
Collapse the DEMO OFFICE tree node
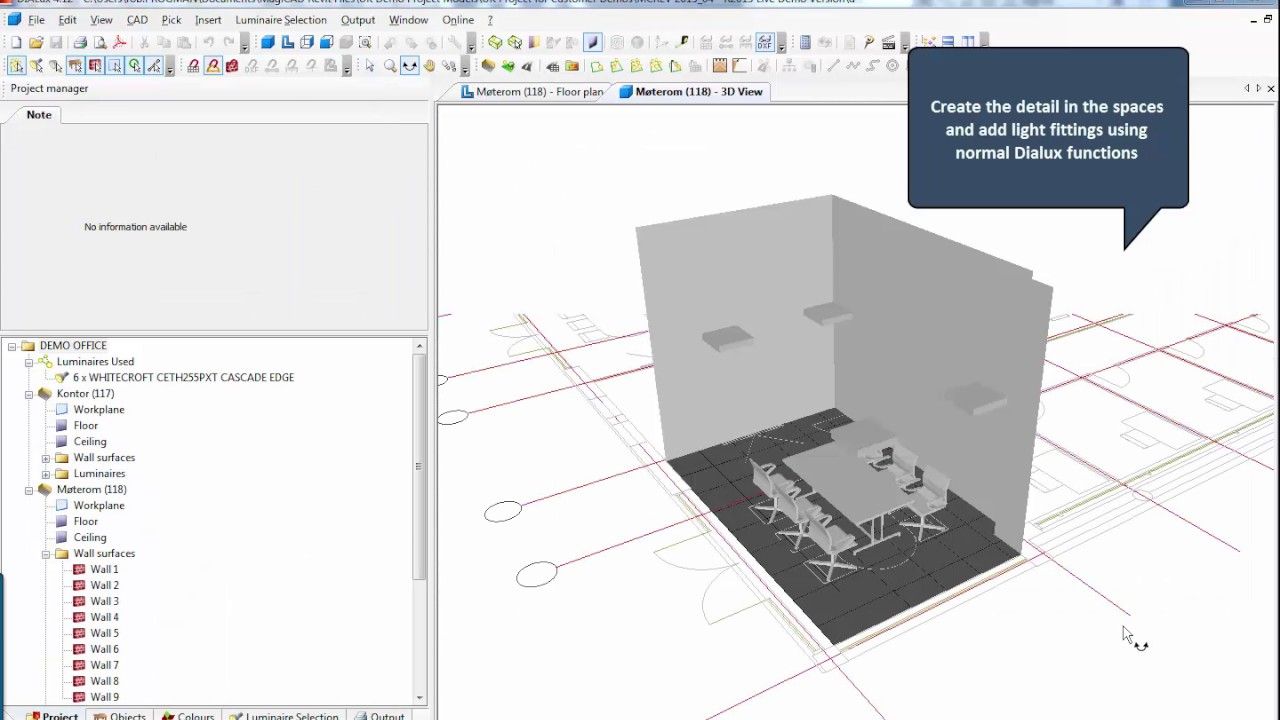pyautogui.click(x=12, y=346)
